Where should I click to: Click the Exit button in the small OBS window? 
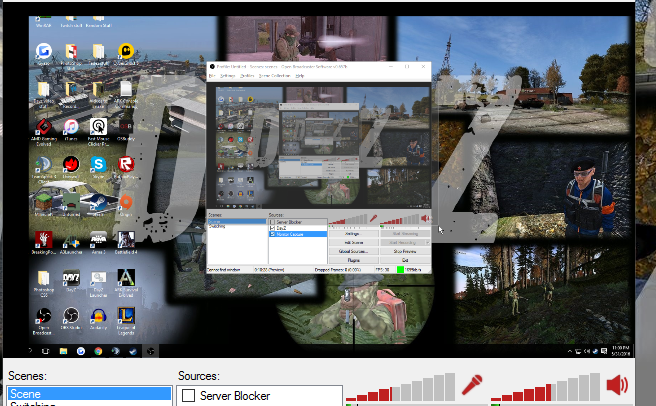405,260
